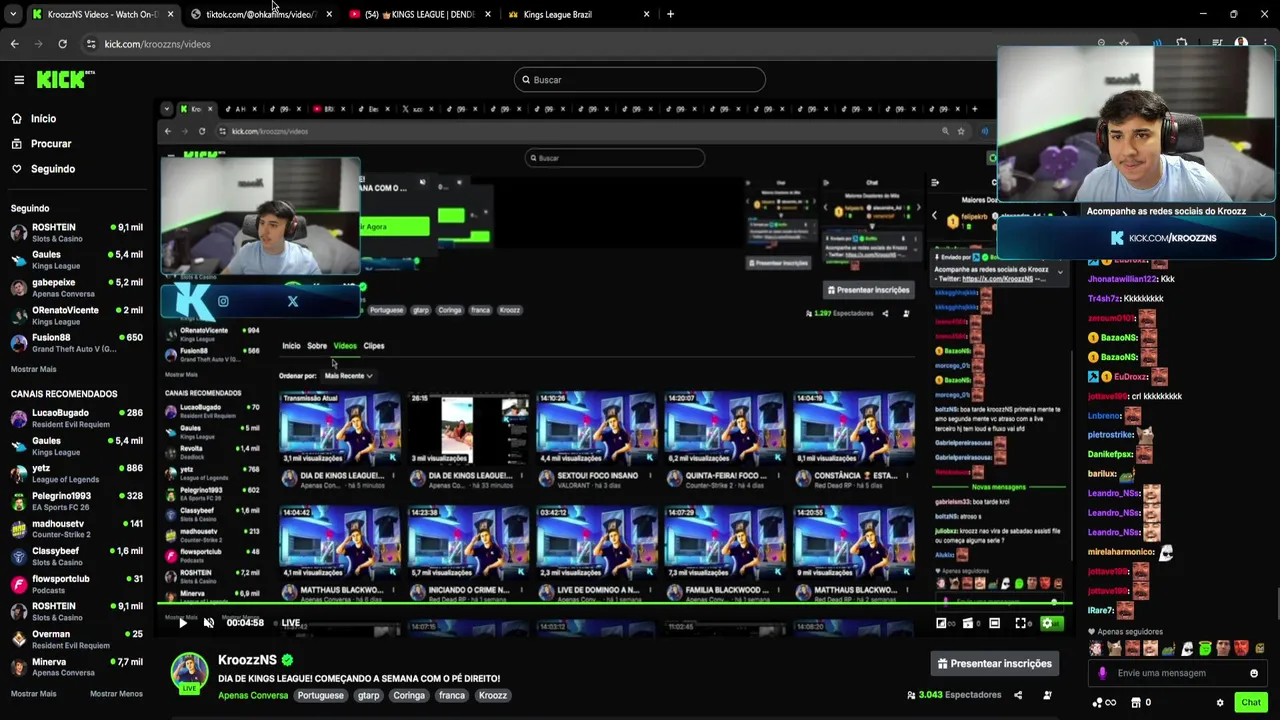The width and height of the screenshot is (1280, 720).
Task: Close the KroozzNS Videos browser tab
Action: coord(171,14)
